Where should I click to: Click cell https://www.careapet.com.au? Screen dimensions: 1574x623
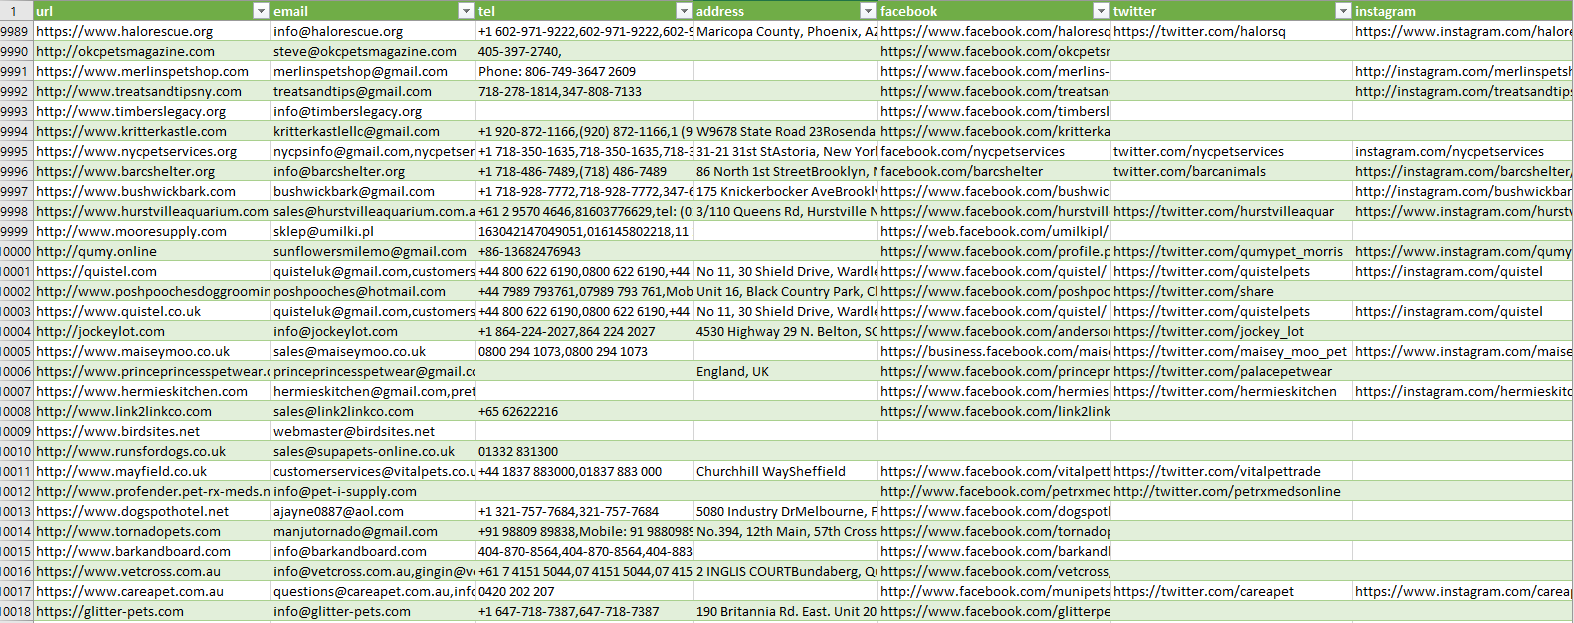(x=152, y=591)
